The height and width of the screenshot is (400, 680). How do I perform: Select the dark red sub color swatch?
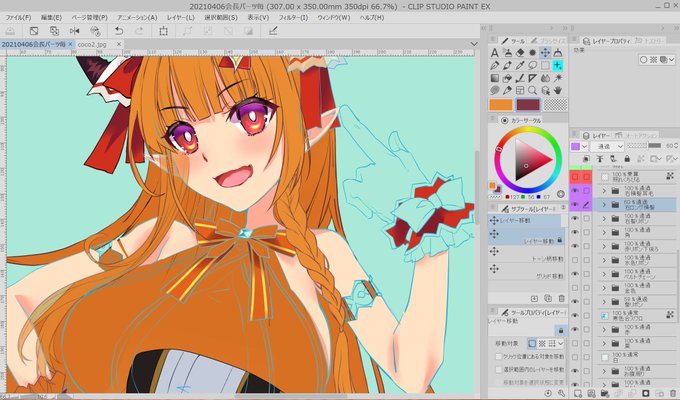tap(528, 105)
